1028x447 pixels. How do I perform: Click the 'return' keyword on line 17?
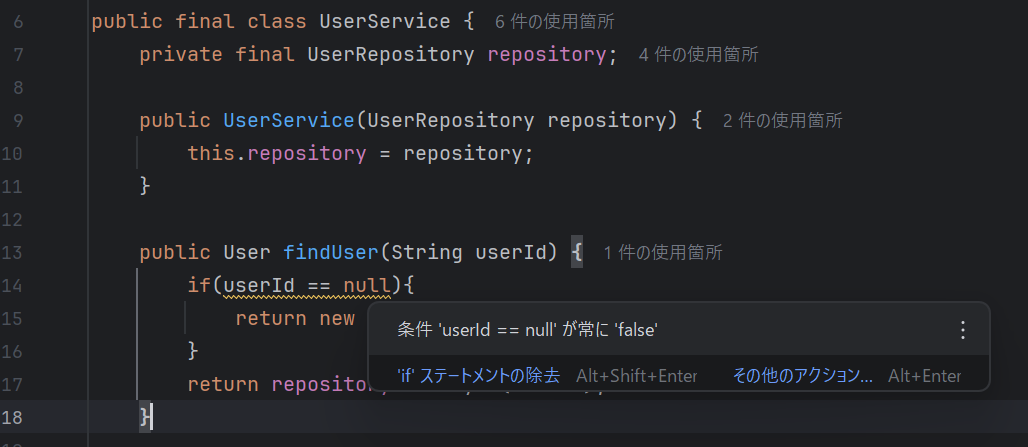223,384
